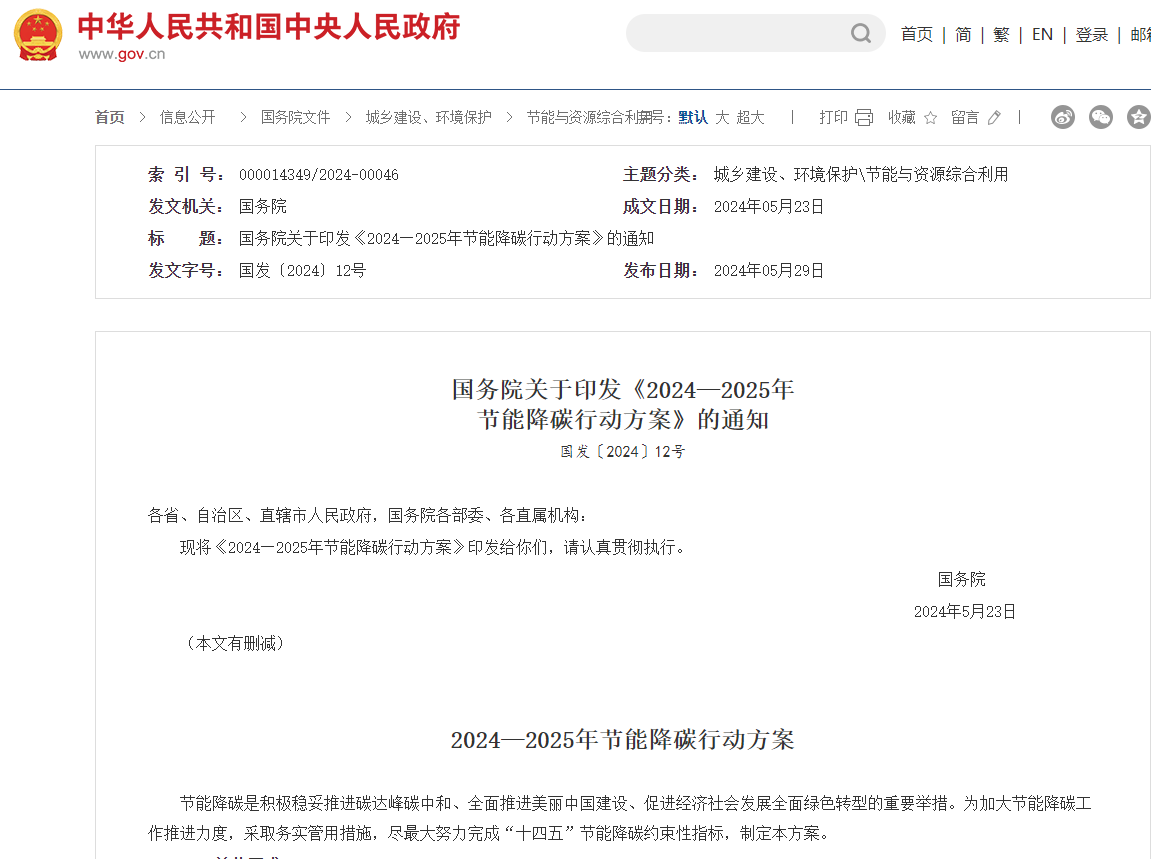Click 打印 print label

[833, 117]
